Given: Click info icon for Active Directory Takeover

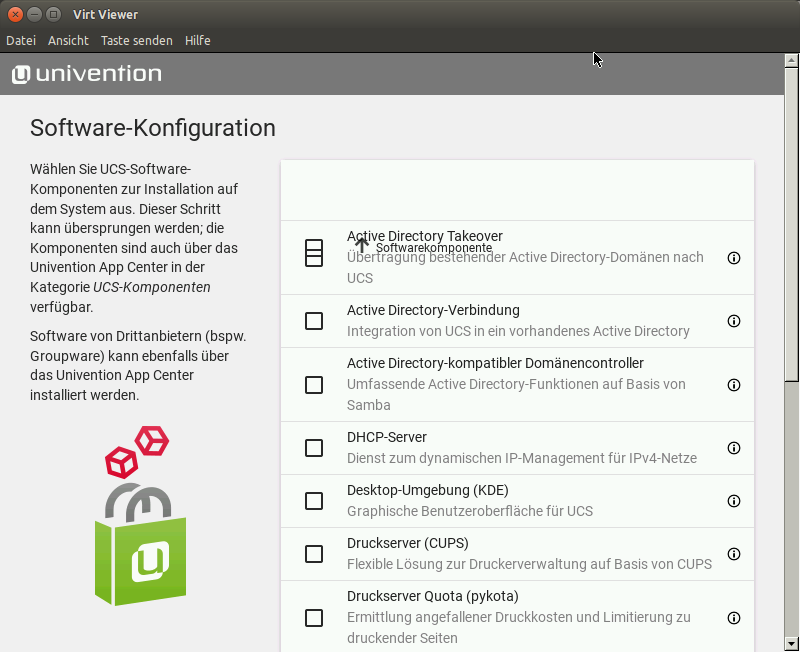Looking at the screenshot, I should pos(734,258).
